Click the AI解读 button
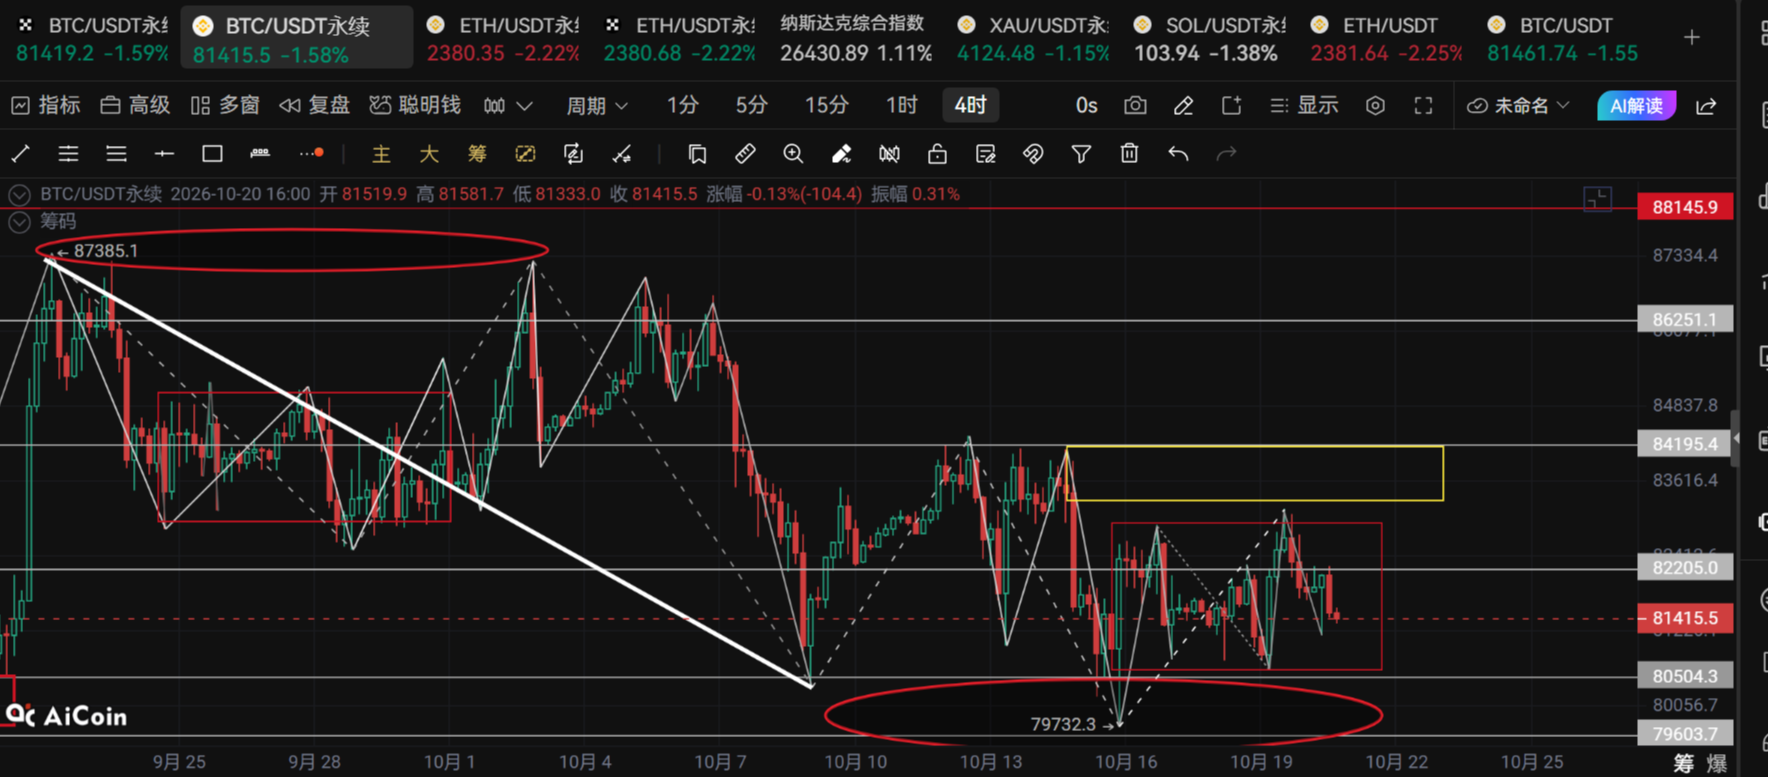 (x=1637, y=106)
